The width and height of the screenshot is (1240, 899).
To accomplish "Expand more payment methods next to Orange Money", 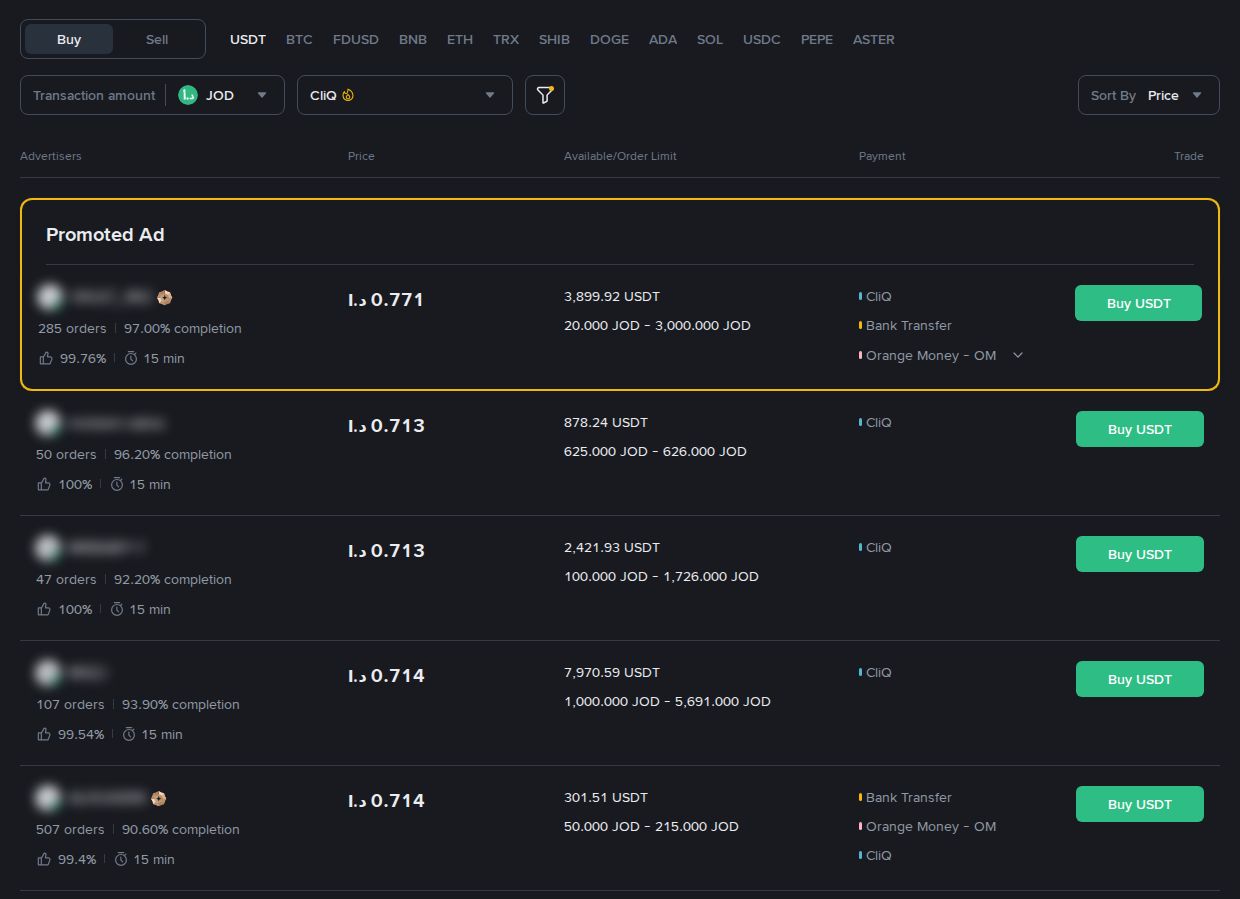I will pos(1018,355).
